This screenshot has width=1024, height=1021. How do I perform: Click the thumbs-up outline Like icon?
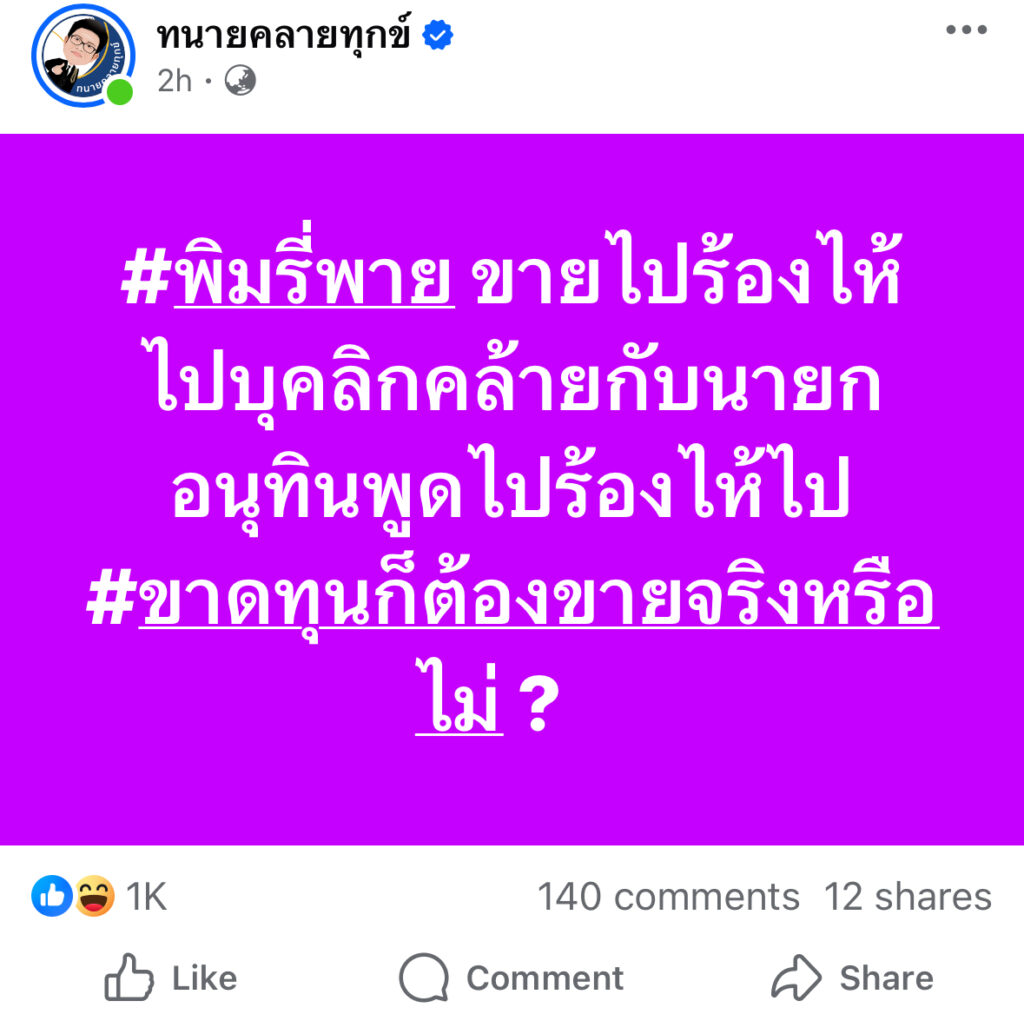(129, 977)
